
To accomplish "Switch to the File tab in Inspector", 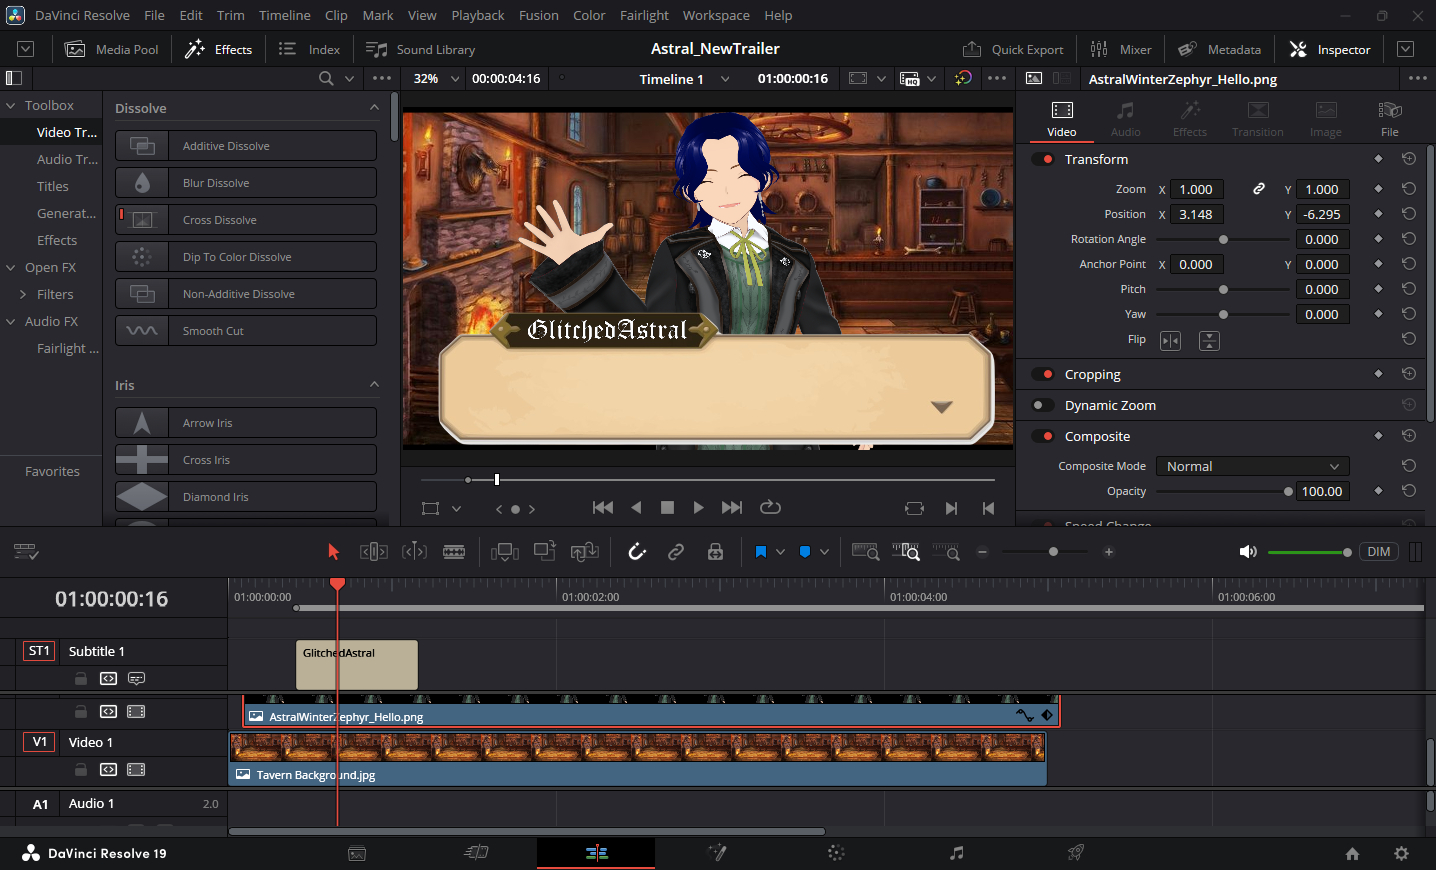I will pyautogui.click(x=1389, y=118).
